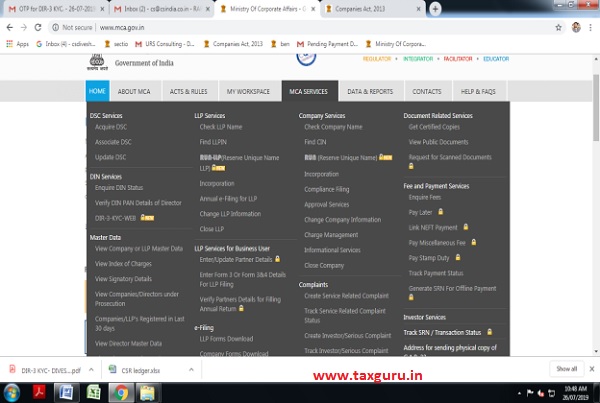Open Enquire DIN Status link
Screen dimensions: 600x403
pos(119,188)
